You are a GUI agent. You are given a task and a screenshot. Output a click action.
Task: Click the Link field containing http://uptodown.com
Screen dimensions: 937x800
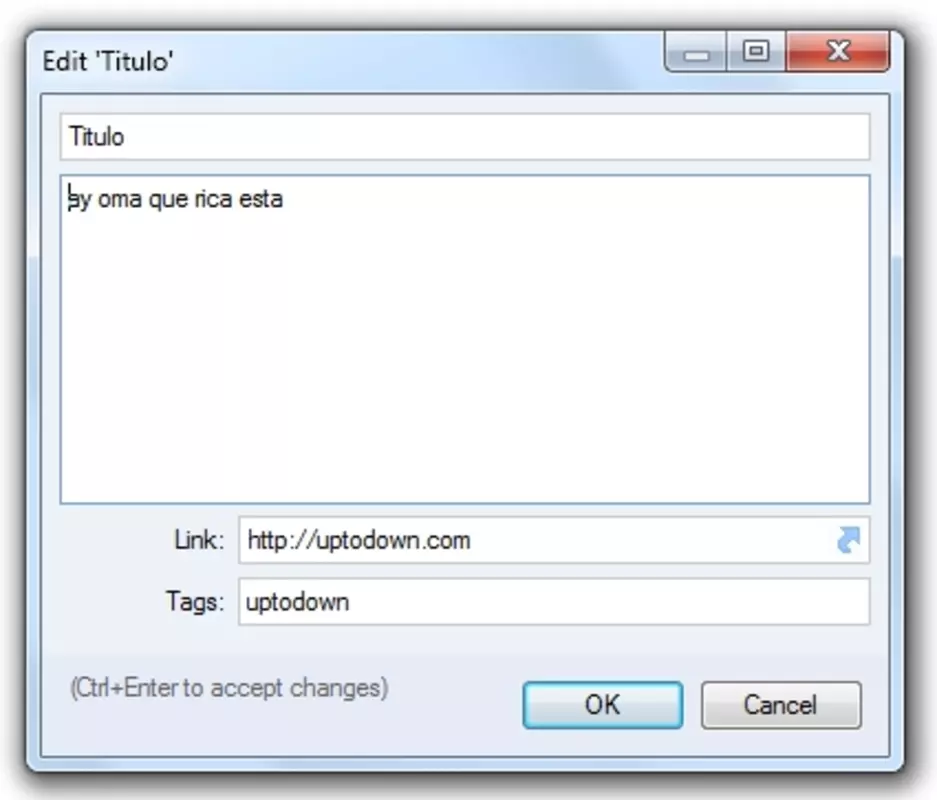coord(554,540)
